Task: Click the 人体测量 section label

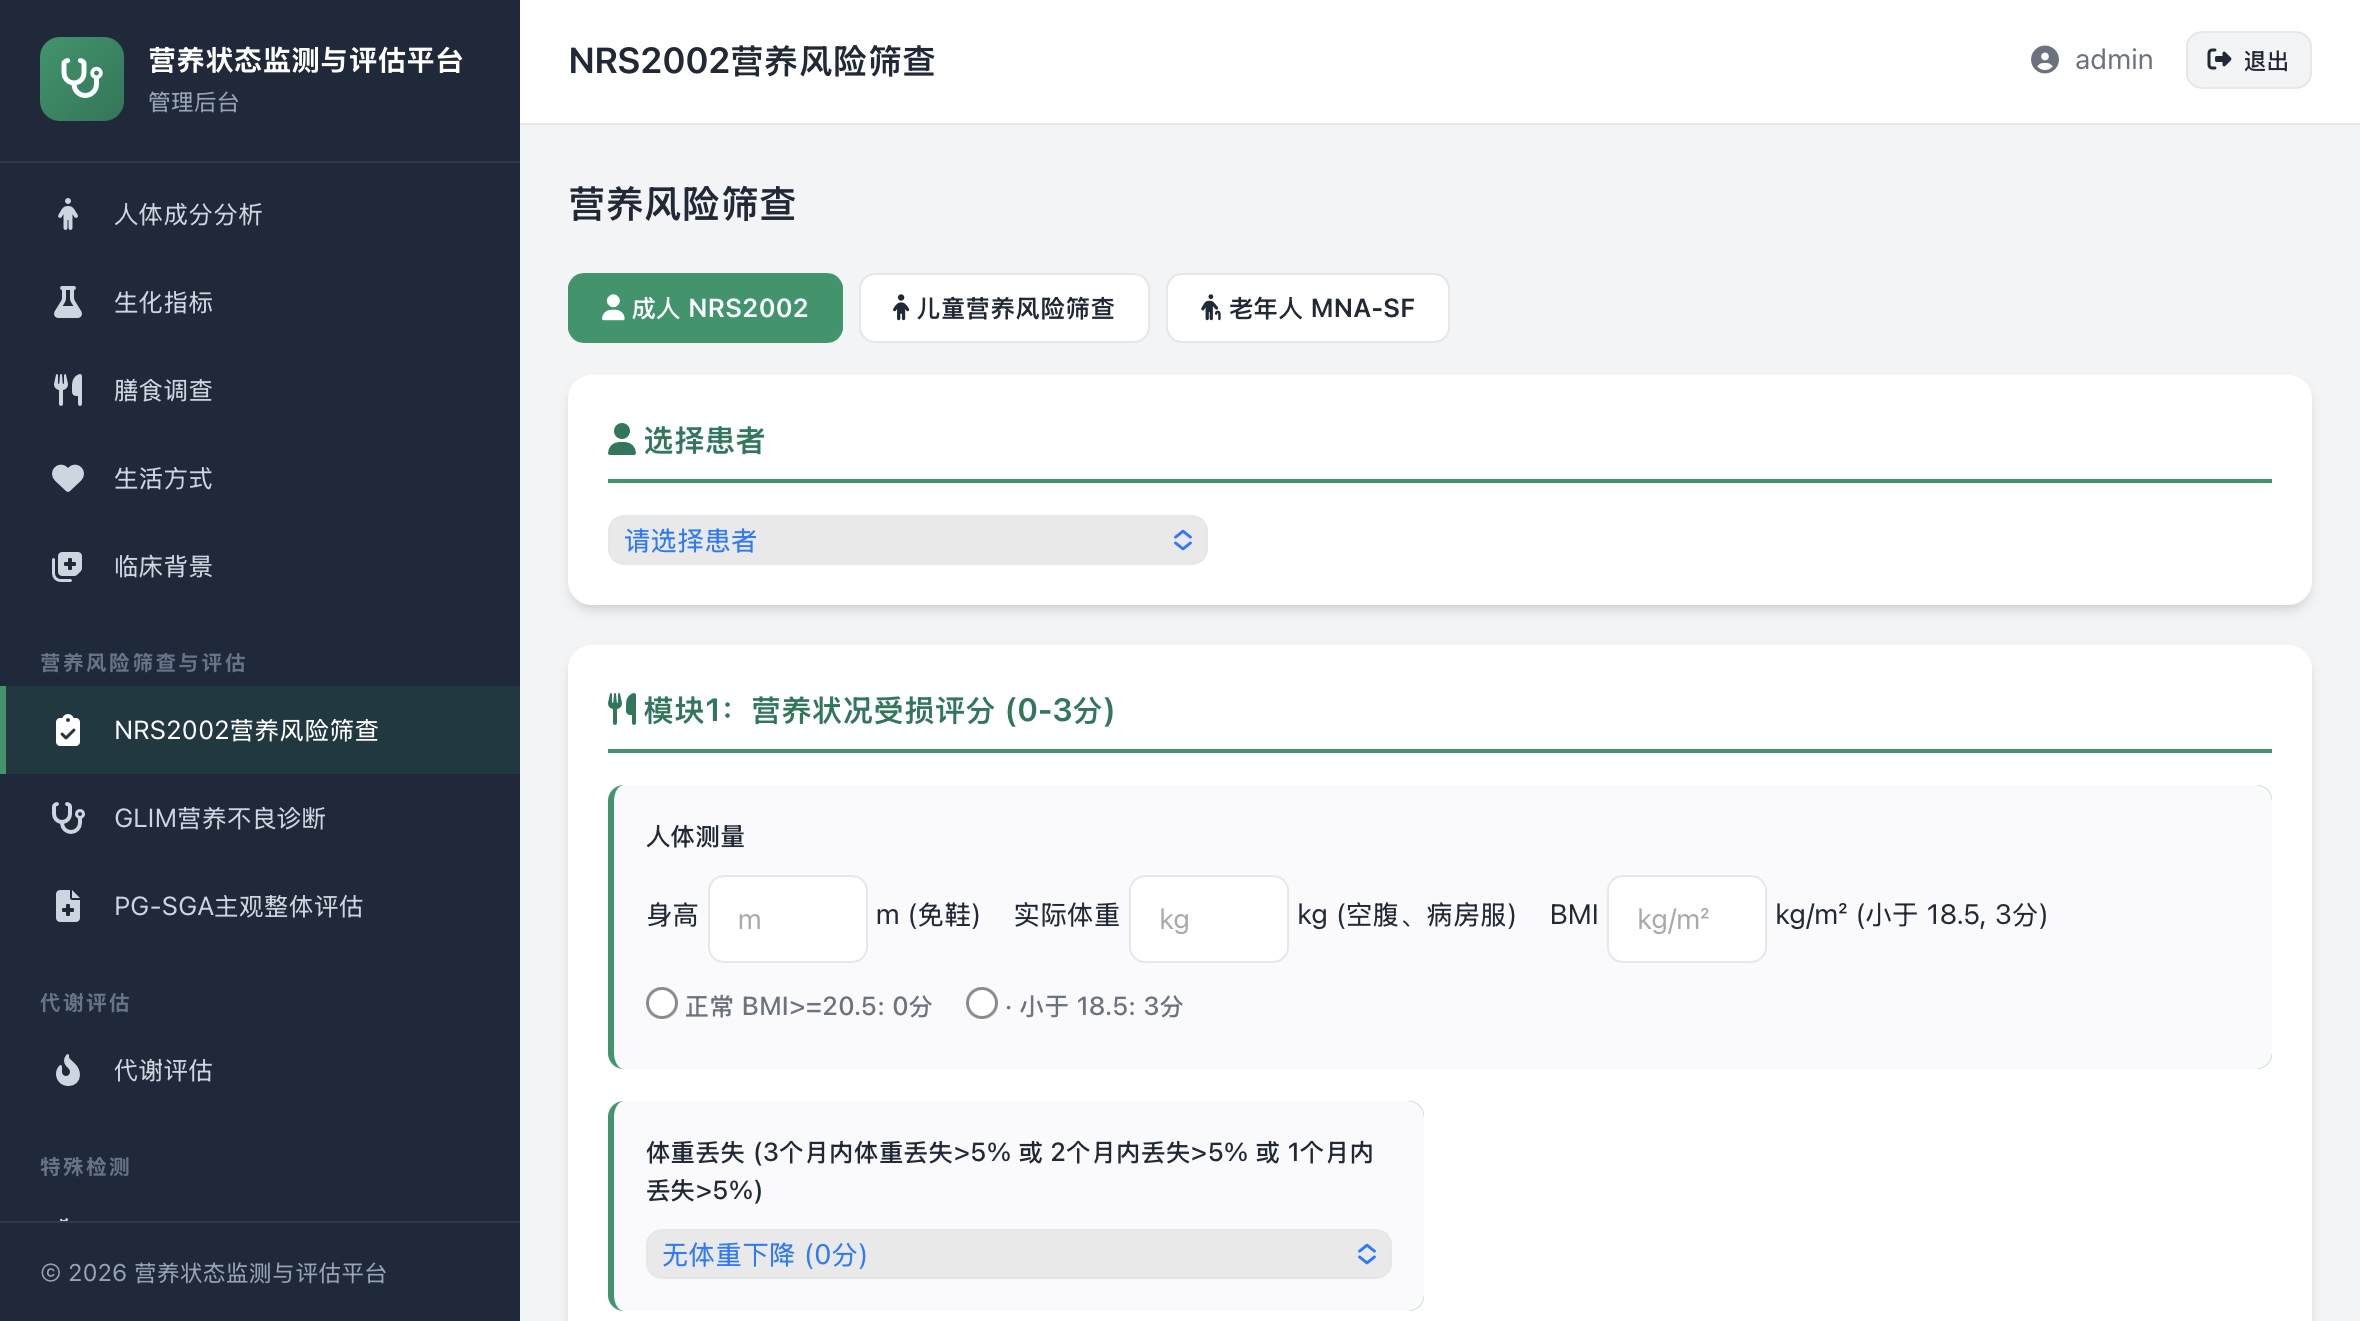Action: click(695, 836)
